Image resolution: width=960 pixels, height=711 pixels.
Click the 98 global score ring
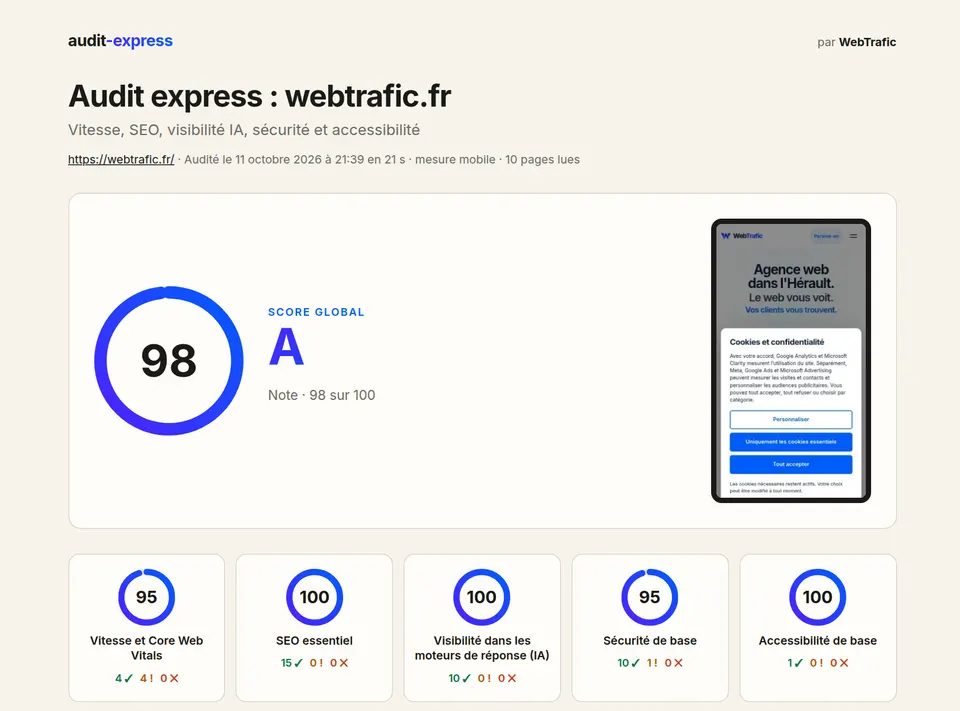coord(169,361)
